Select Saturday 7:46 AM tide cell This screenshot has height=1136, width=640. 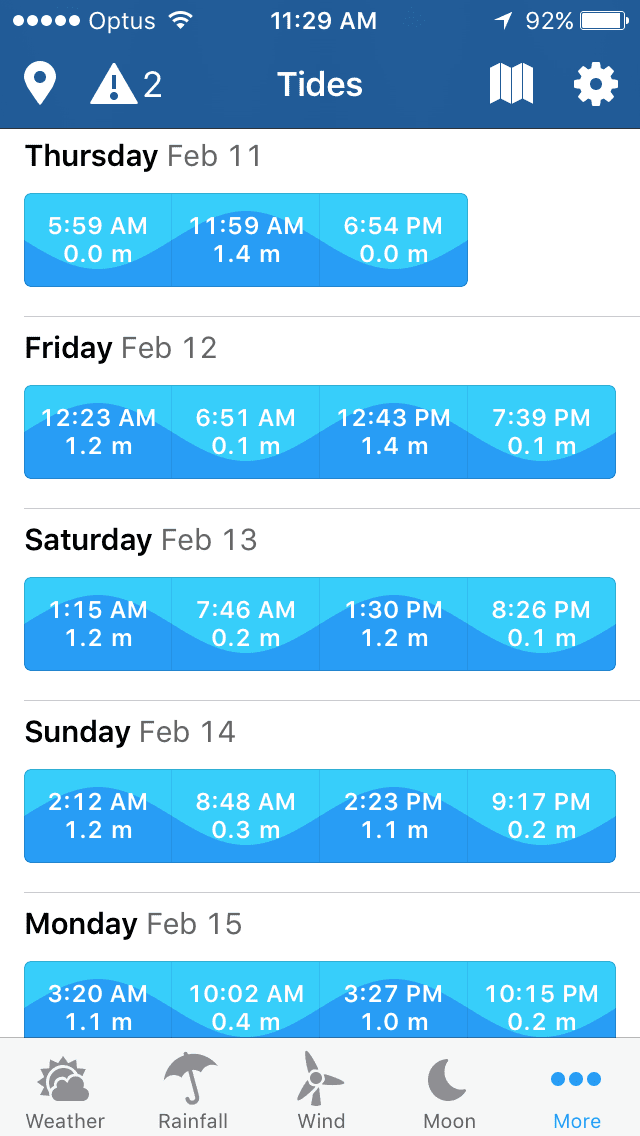(x=246, y=624)
